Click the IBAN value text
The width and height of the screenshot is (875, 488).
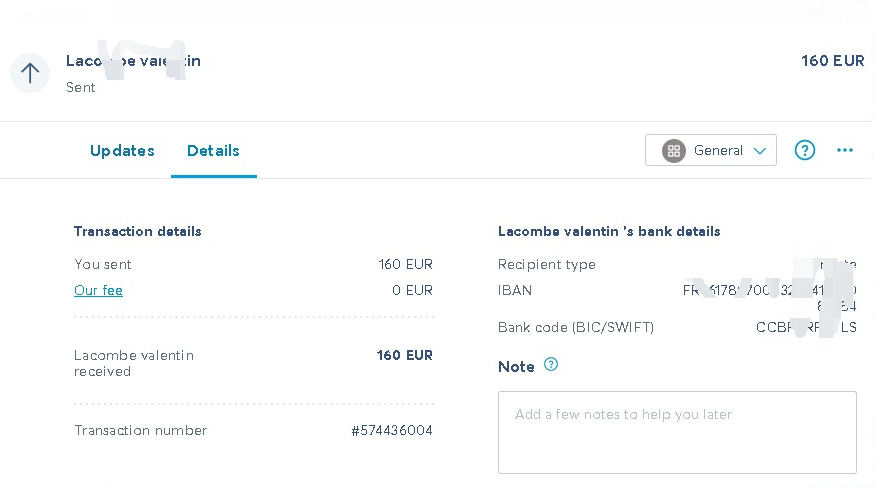pyautogui.click(x=770, y=298)
